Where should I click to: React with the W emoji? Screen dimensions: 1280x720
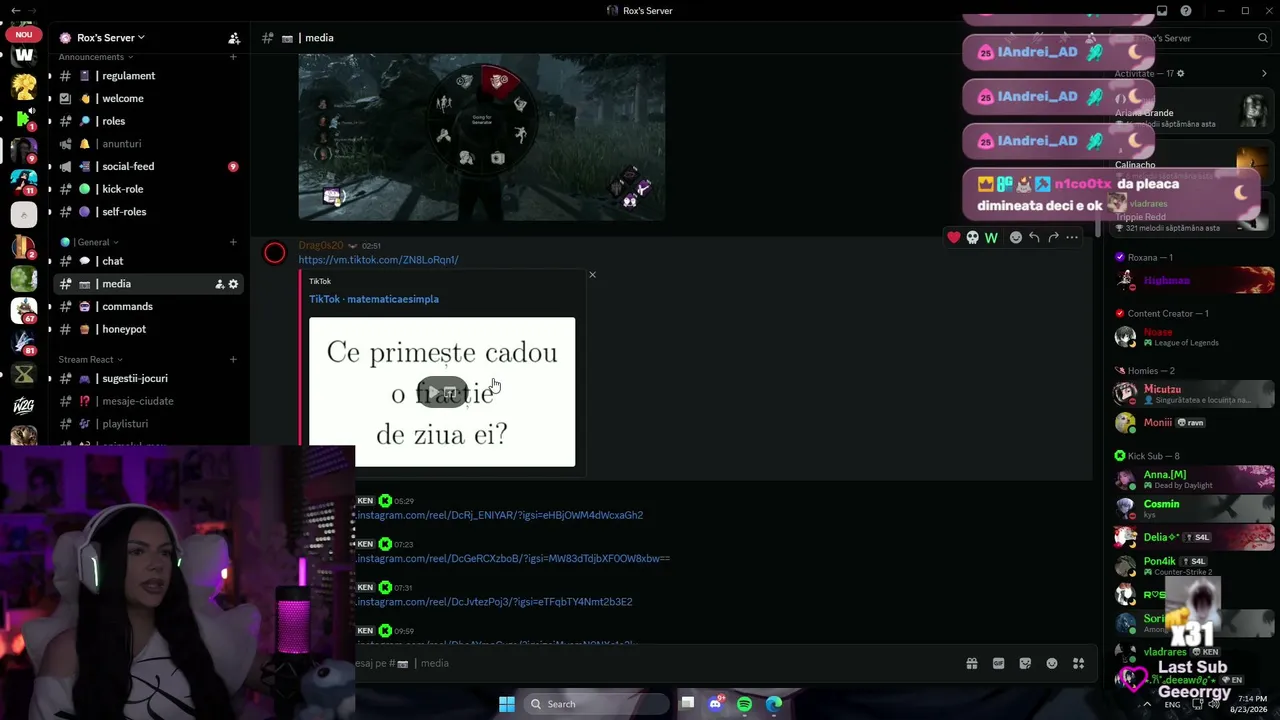[991, 238]
